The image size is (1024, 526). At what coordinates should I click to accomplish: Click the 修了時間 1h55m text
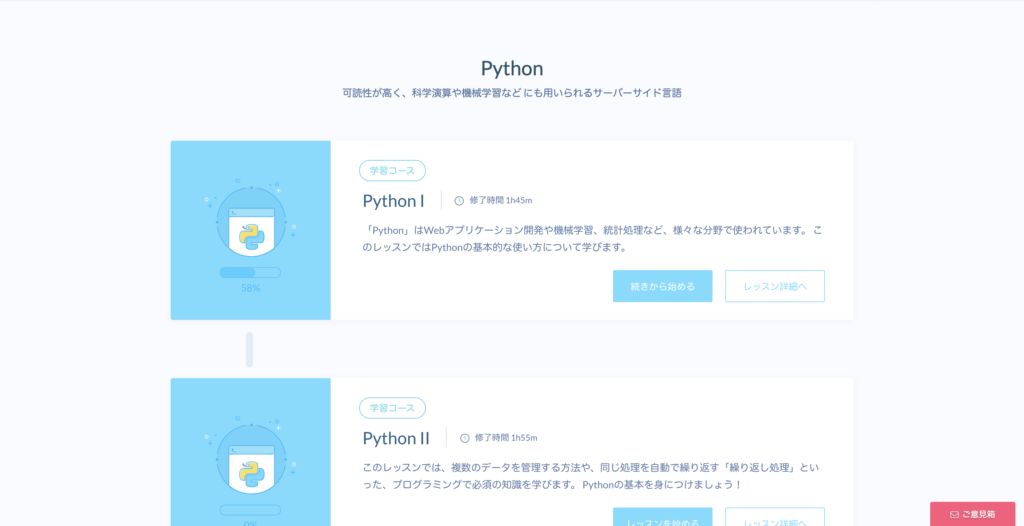click(506, 438)
